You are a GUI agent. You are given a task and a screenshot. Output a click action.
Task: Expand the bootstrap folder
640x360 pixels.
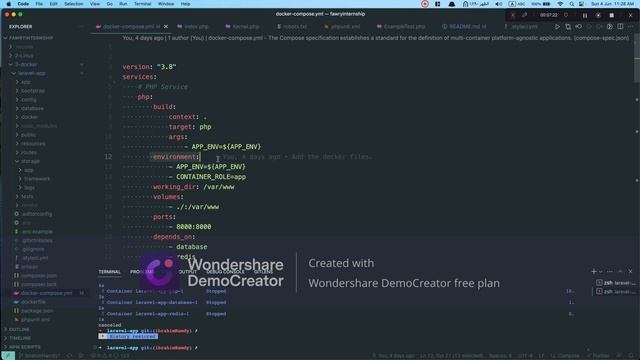(x=33, y=91)
